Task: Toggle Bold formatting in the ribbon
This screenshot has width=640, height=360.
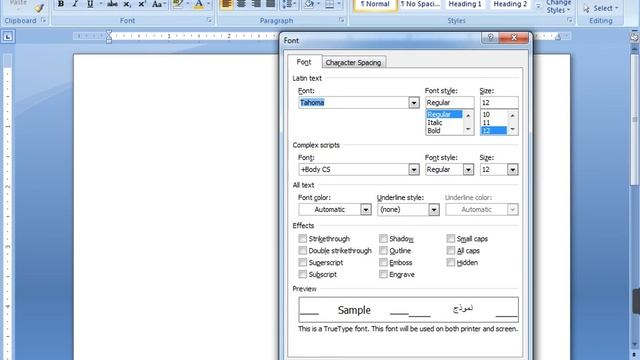Action: (60, 4)
